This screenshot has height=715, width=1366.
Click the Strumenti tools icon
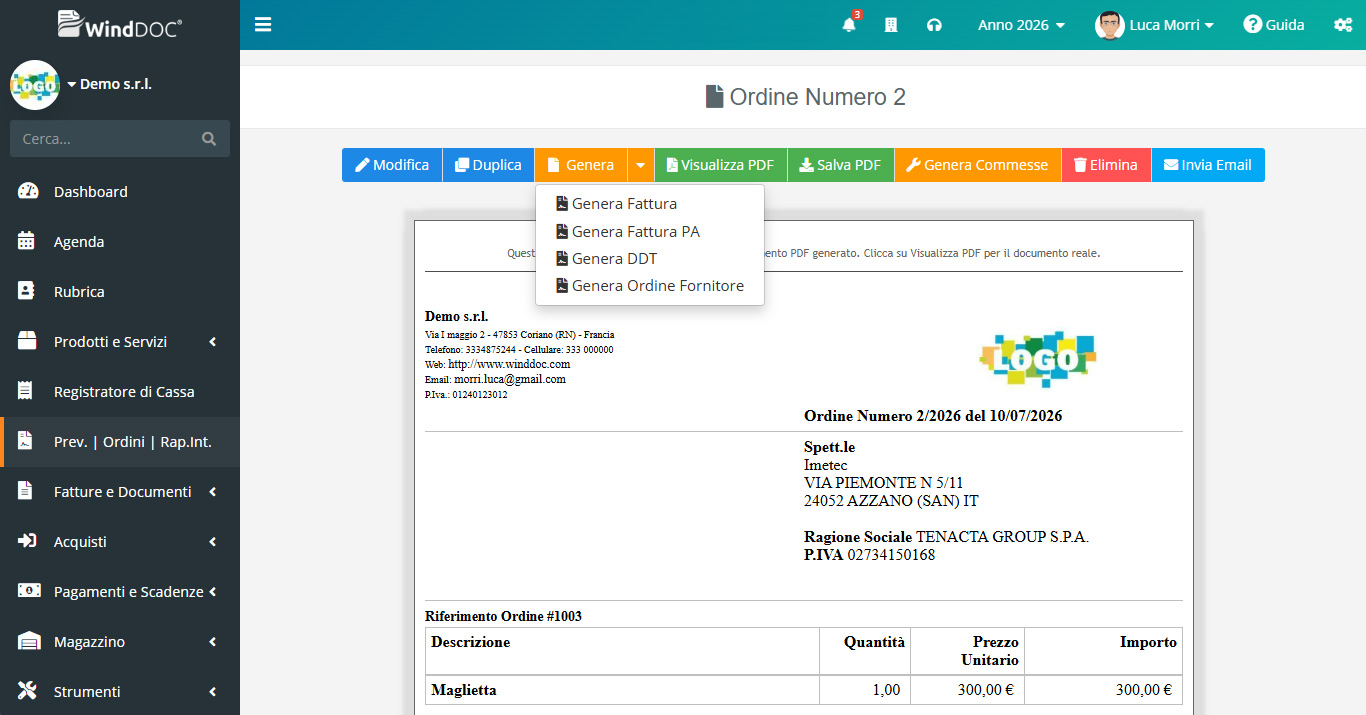point(28,691)
